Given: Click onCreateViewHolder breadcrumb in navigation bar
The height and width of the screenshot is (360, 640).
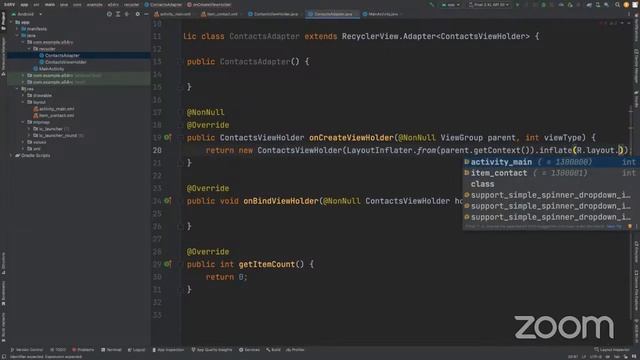Looking at the screenshot, I should click(209, 5).
